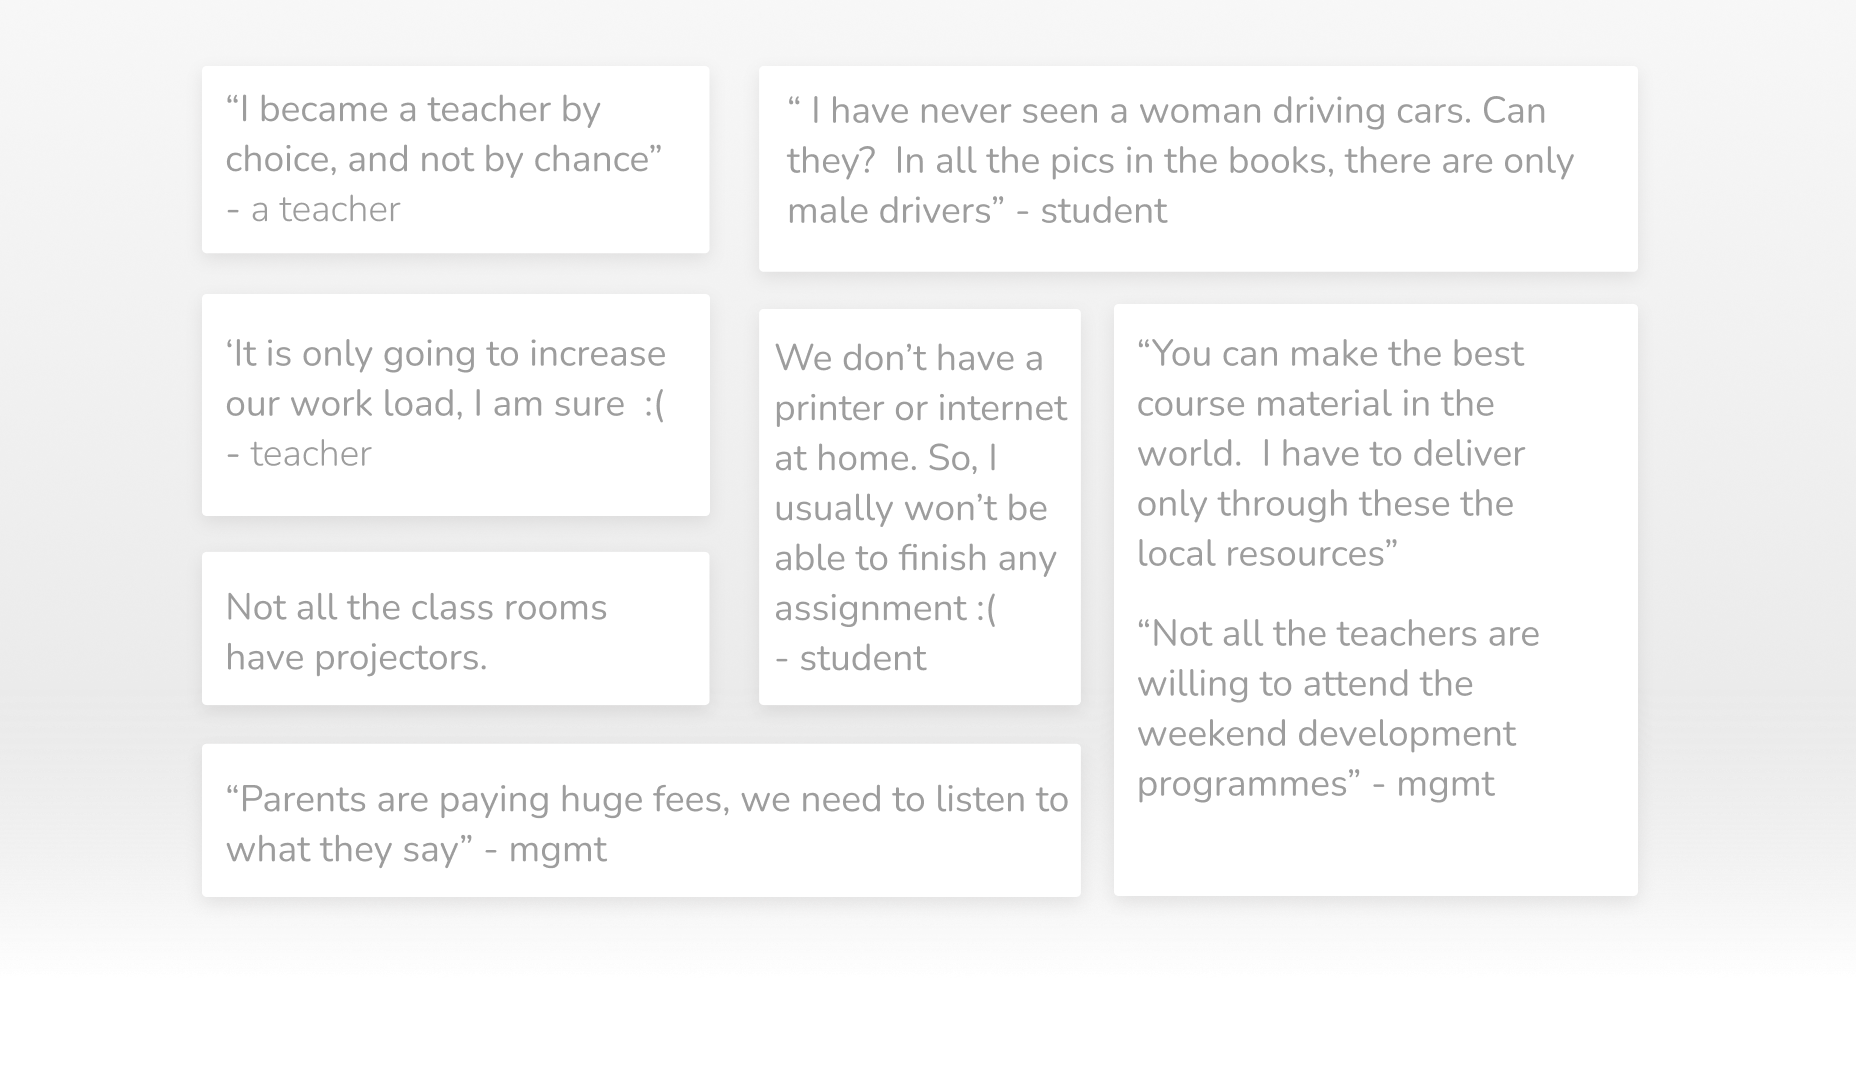1856x1090 pixels.
Task: Select the "male drivers" phrase in the student quote
Action: 888,211
